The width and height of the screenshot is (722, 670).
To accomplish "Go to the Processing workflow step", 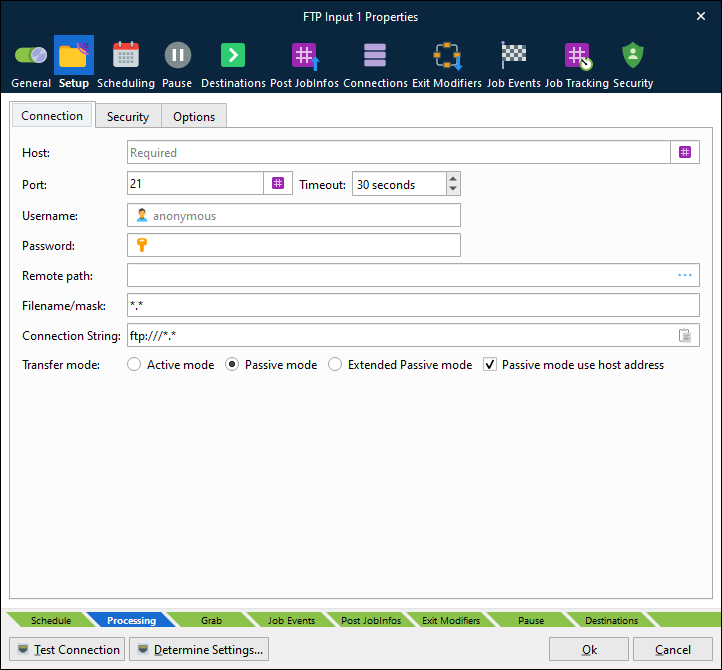I will tap(132, 620).
